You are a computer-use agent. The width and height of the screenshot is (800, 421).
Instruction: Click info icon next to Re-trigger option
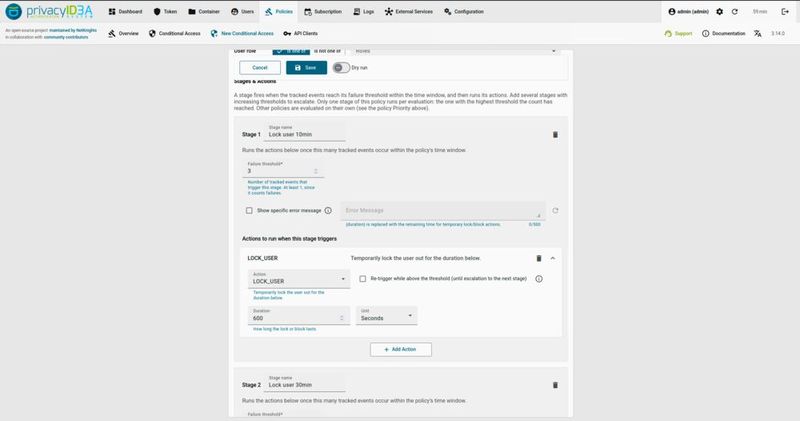click(539, 279)
